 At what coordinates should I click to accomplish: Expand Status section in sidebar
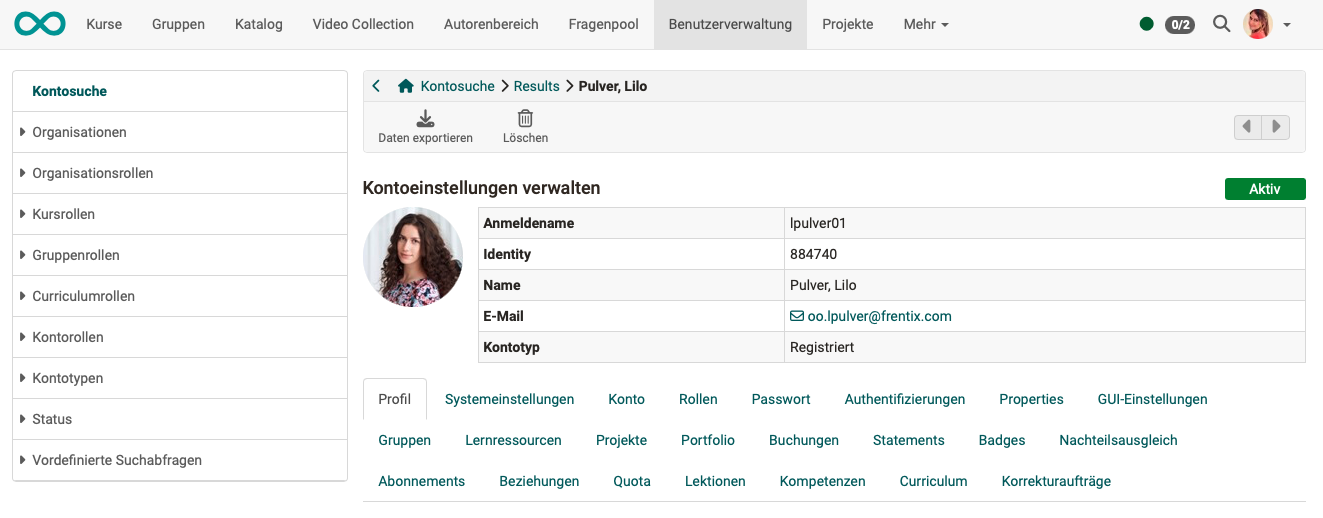point(180,419)
